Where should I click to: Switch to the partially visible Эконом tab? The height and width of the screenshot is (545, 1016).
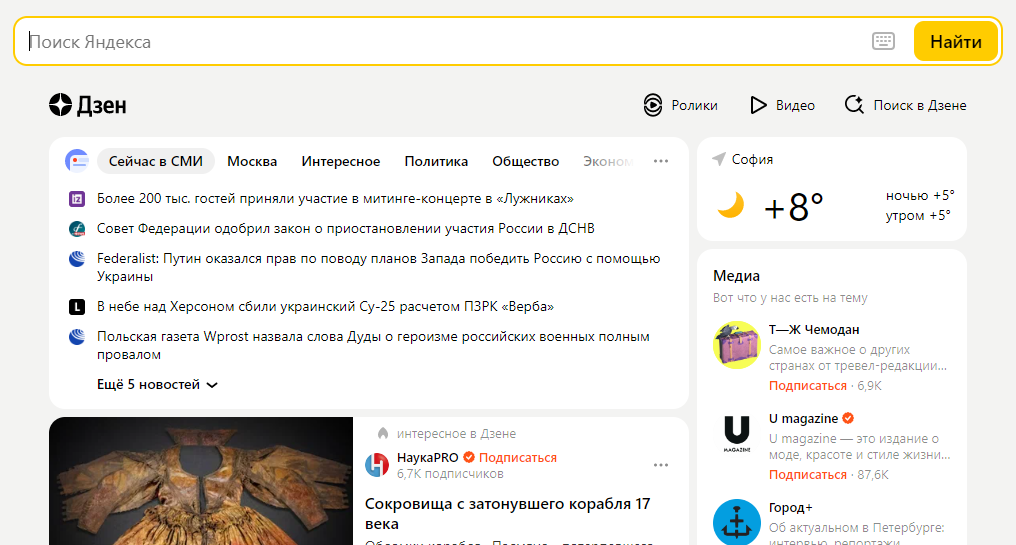coord(608,161)
